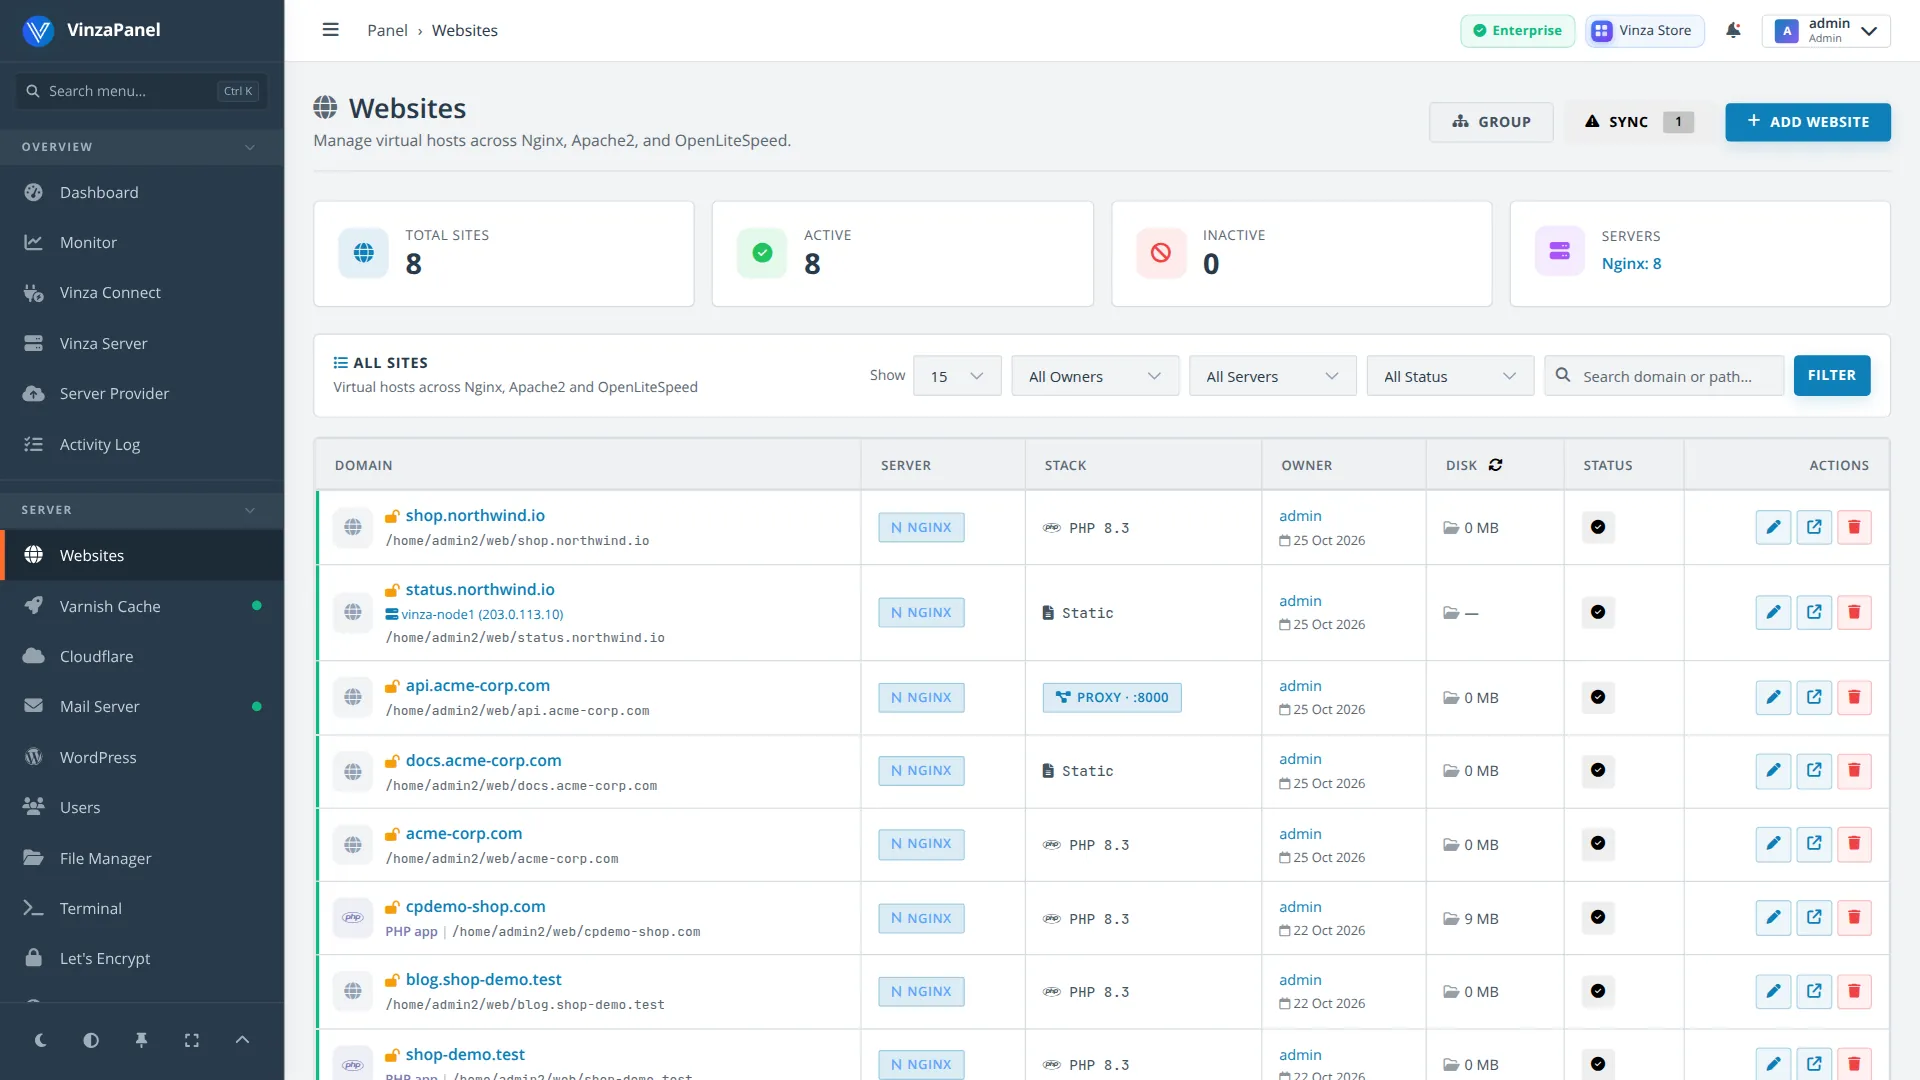
Task: Open shop.northwind.io domain link
Action: point(475,515)
